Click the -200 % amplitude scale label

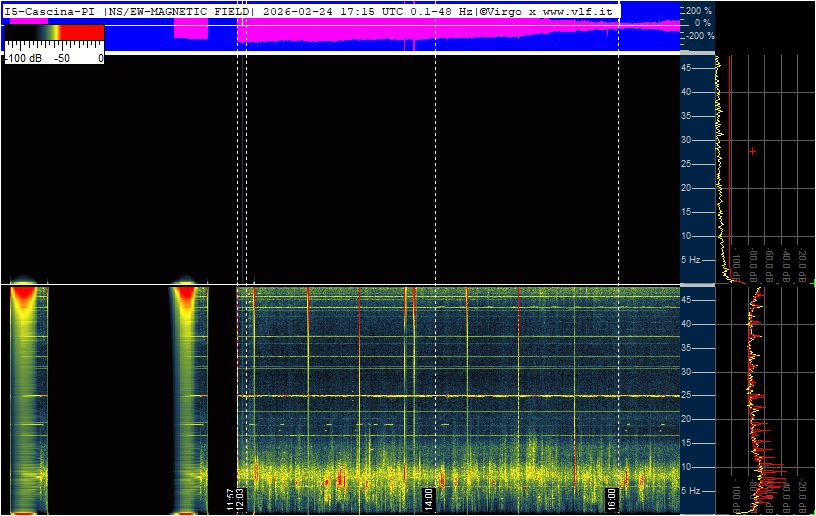tap(698, 35)
